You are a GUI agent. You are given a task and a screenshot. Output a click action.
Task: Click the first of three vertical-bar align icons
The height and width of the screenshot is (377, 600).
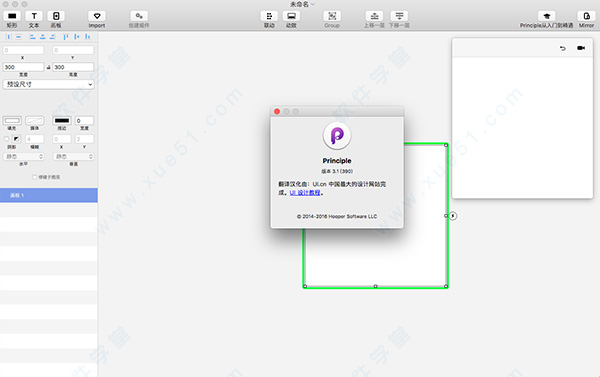click(x=66, y=37)
